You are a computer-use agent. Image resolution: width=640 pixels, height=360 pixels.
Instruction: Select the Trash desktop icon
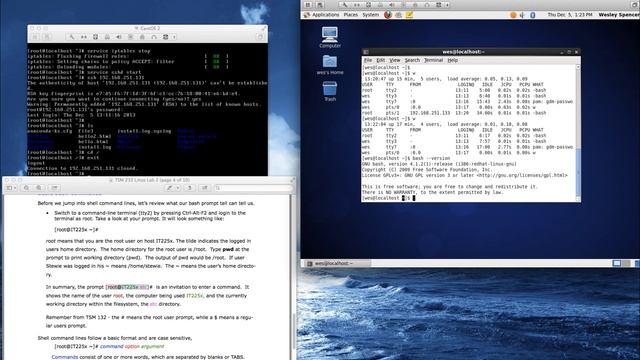click(x=330, y=91)
